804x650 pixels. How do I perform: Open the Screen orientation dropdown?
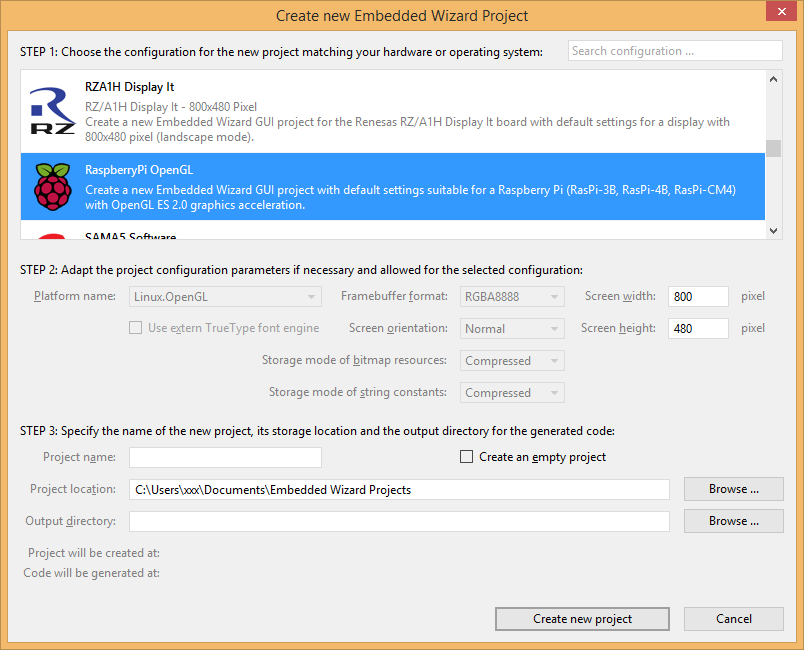513,329
